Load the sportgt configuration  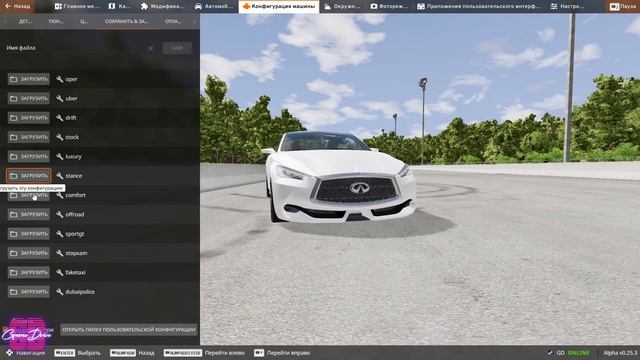pyautogui.click(x=29, y=234)
